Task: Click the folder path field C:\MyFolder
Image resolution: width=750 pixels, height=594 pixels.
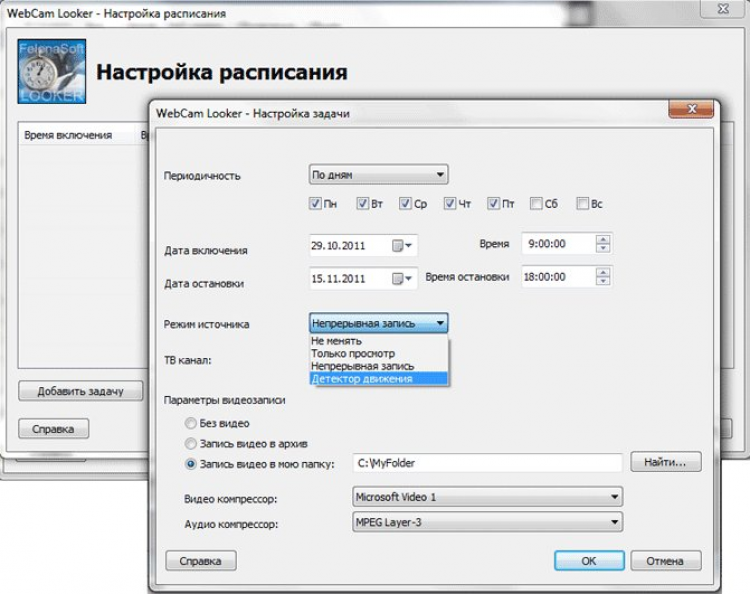Action: click(x=487, y=463)
